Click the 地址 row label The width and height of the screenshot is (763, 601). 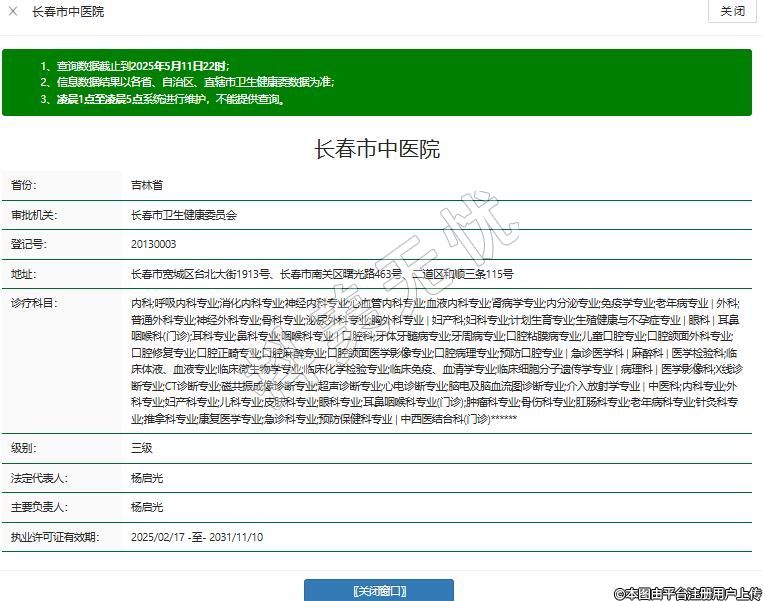point(22,274)
